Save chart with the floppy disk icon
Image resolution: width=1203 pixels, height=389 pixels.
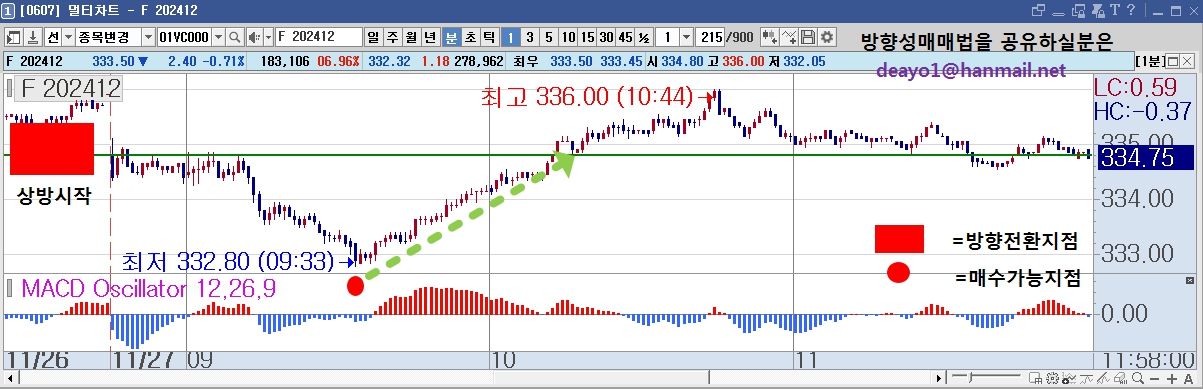coord(807,37)
